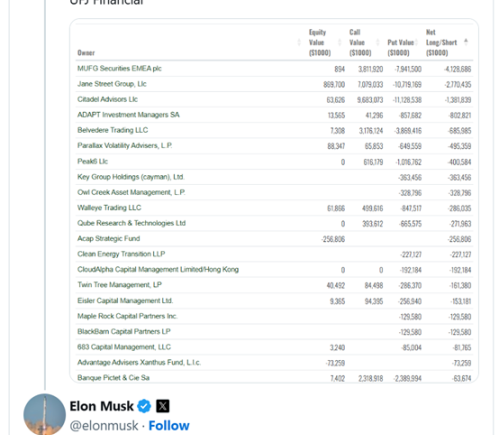Image resolution: width=499 pixels, height=435 pixels.
Task: Click the blue verified badge next to Elon Musk
Action: coord(144,406)
